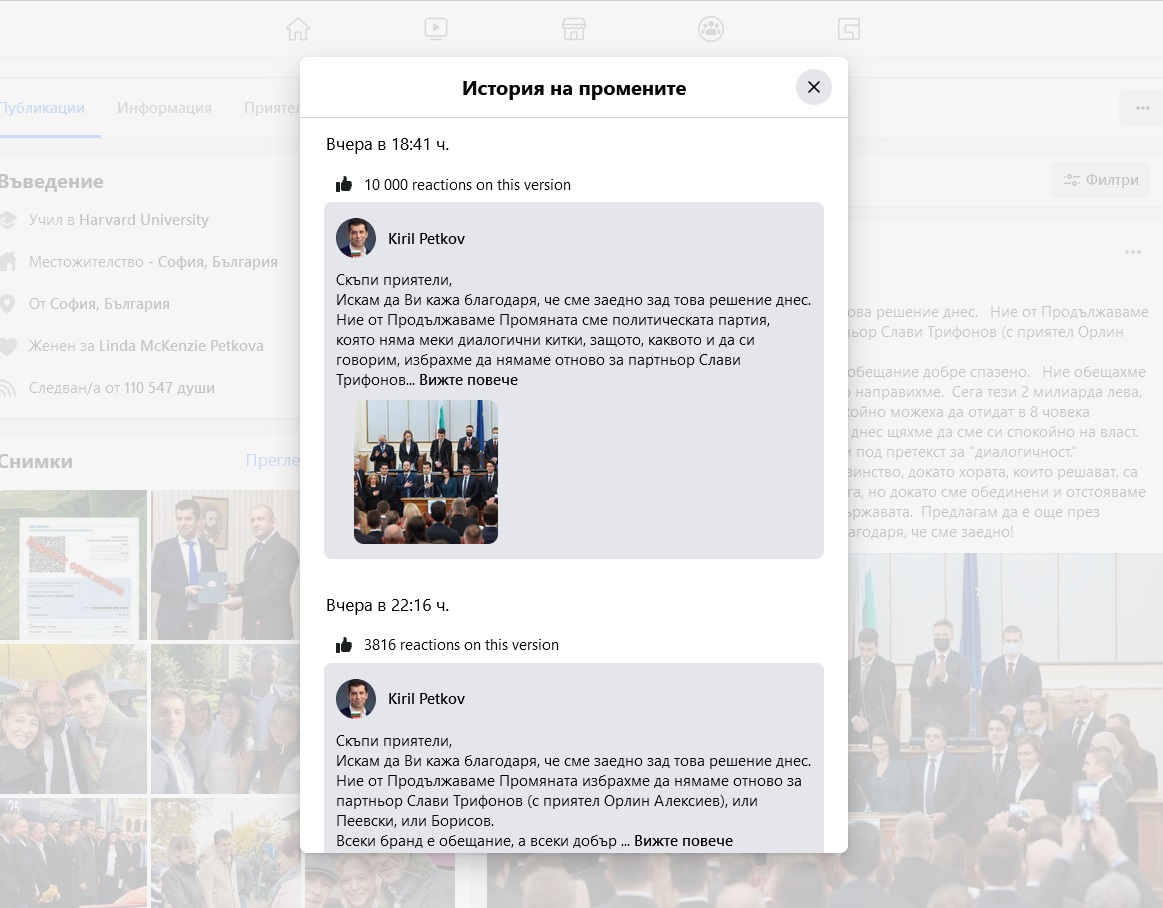Open the Gaming icon in top bar
1163x908 pixels.
coord(849,29)
